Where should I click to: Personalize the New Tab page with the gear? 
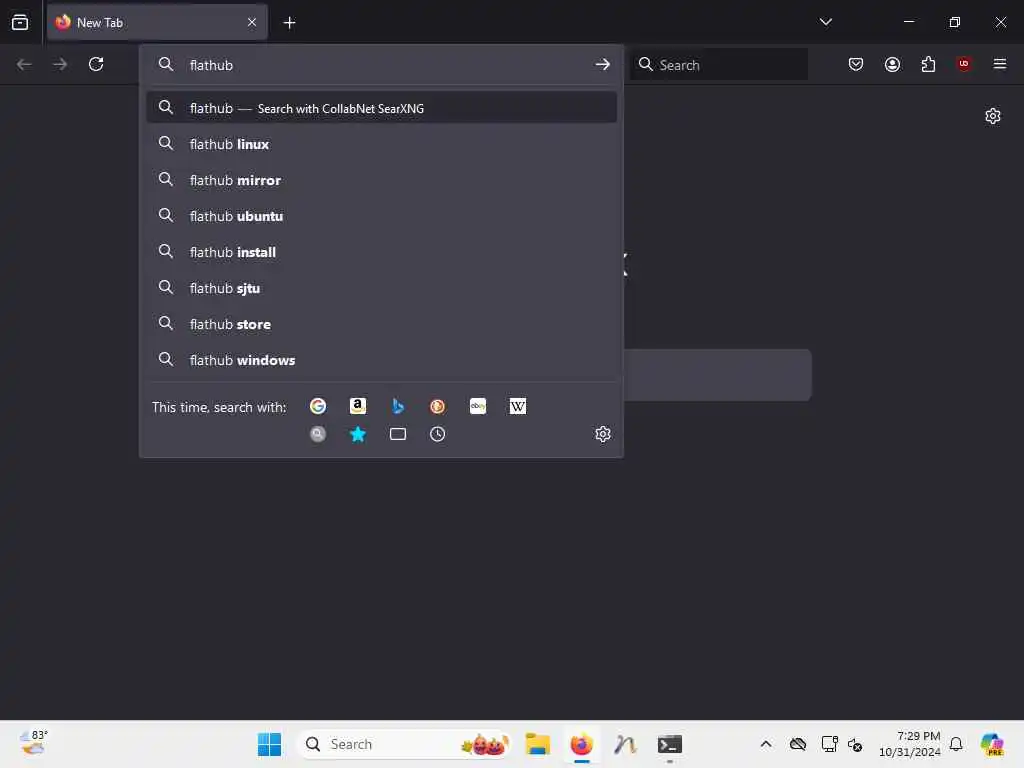[993, 116]
